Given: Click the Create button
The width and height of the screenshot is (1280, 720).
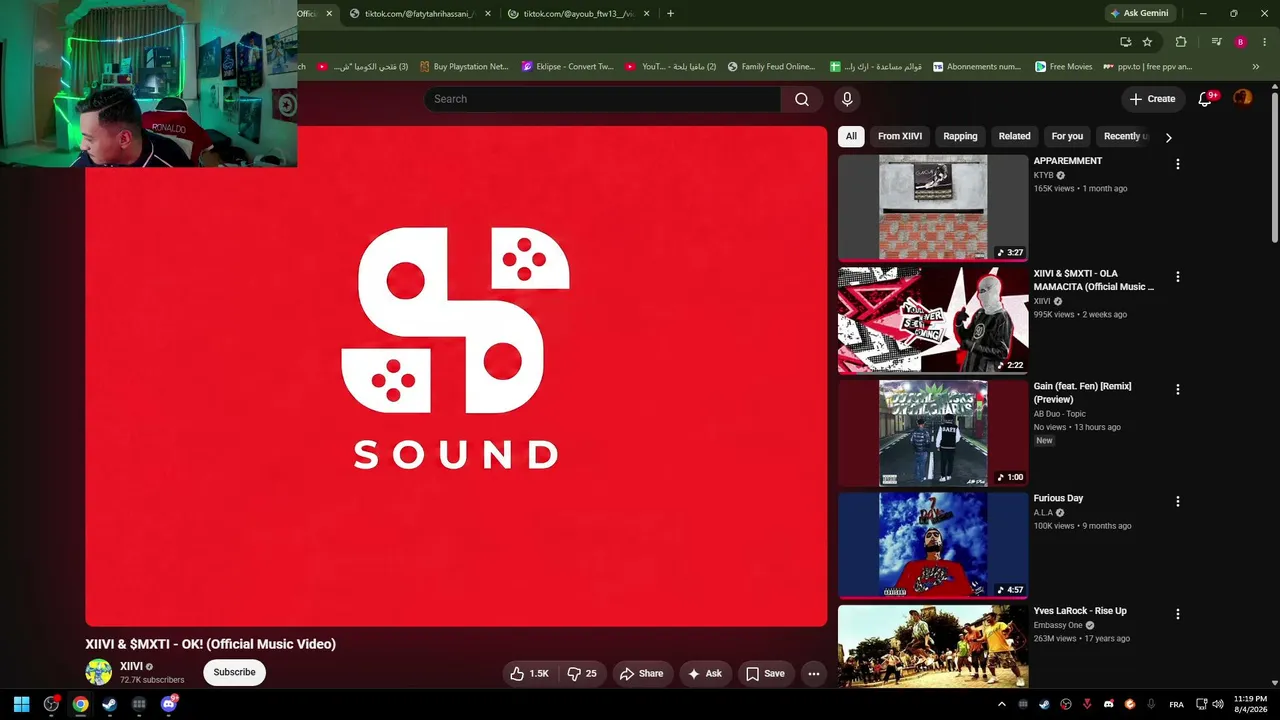Looking at the screenshot, I should pyautogui.click(x=1152, y=99).
